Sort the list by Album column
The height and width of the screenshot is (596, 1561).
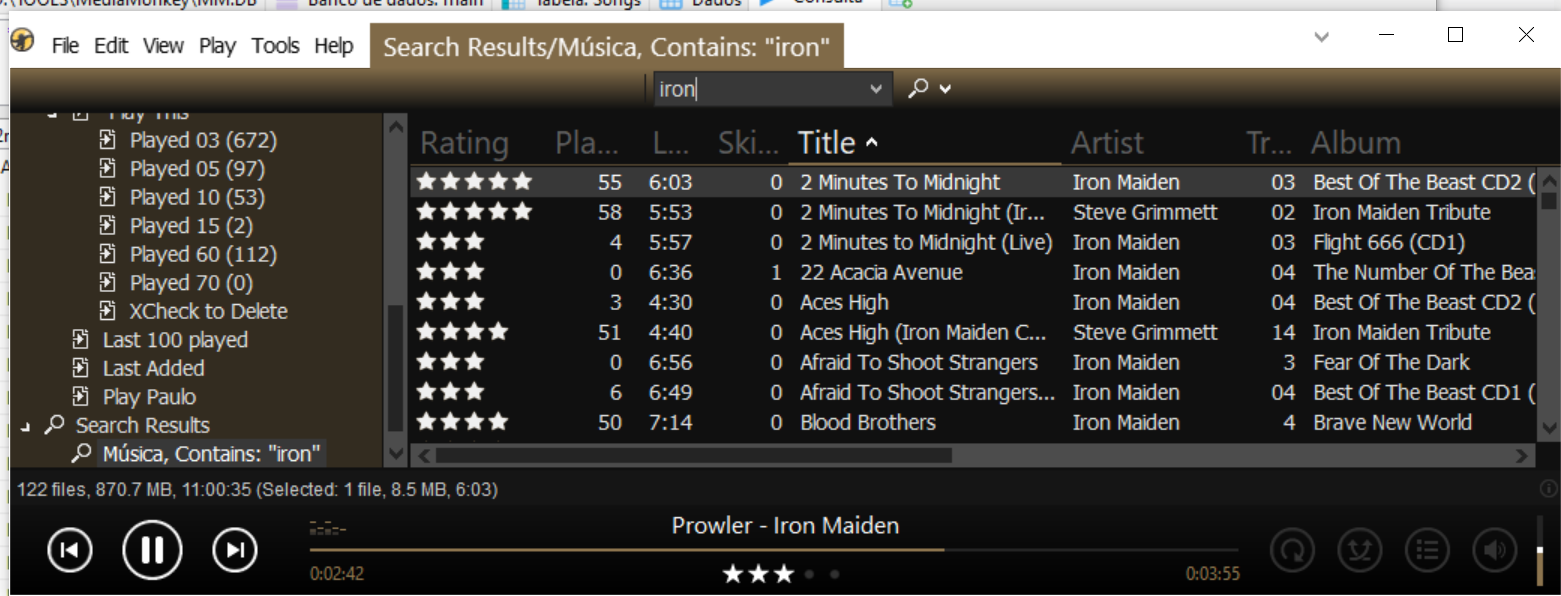(x=1355, y=143)
